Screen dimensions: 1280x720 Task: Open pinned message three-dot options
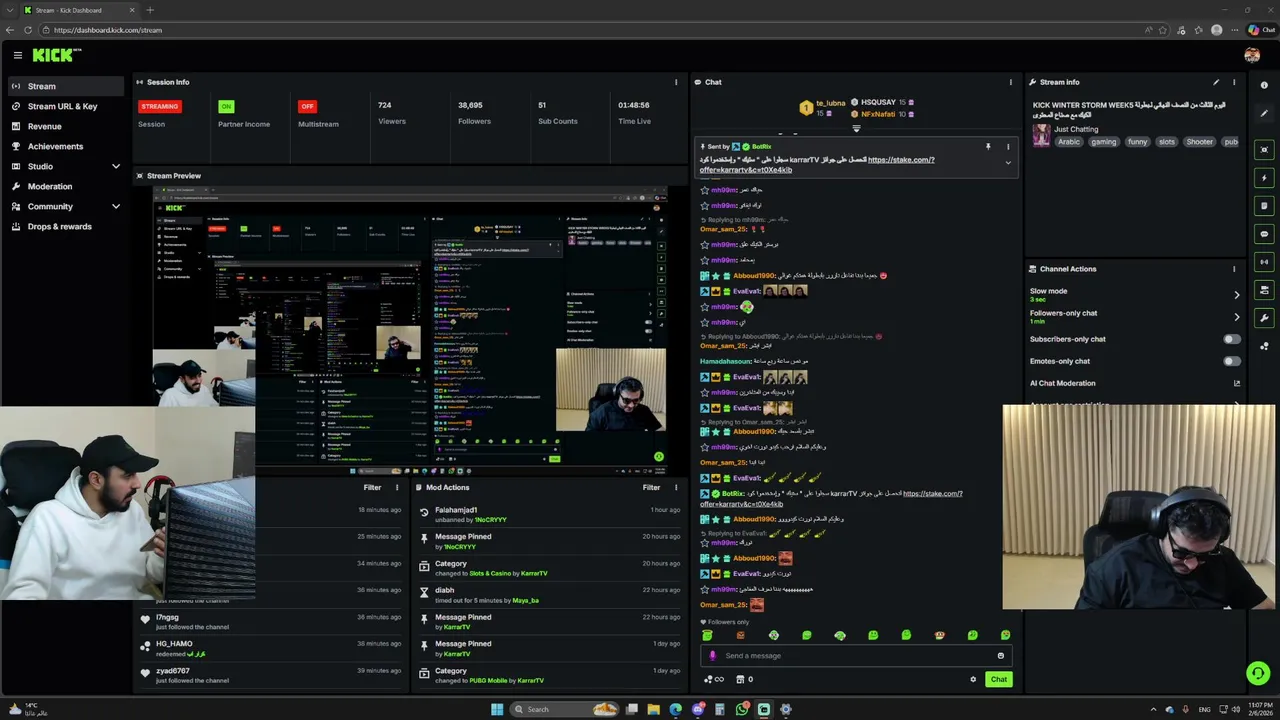tap(1008, 147)
